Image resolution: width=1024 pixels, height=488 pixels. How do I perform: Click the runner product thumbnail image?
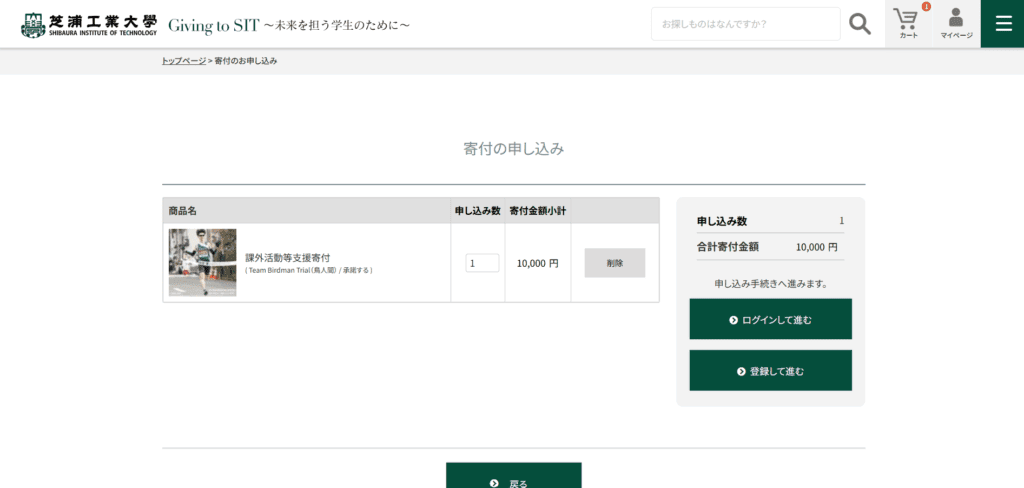(x=203, y=262)
